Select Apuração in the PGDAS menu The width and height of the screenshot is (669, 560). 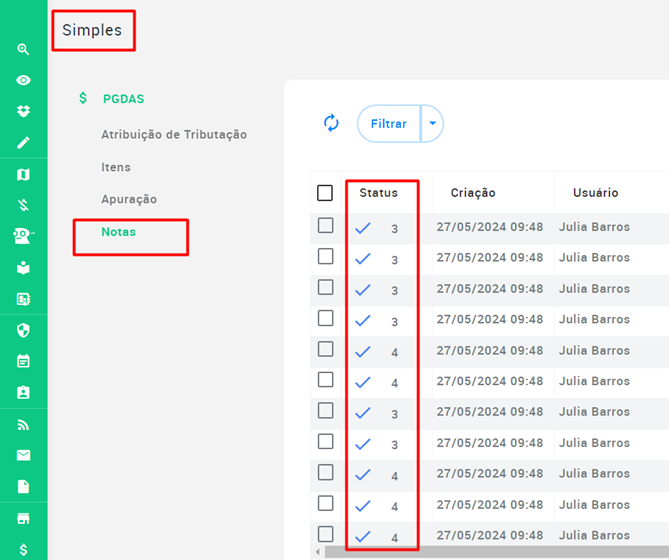[x=129, y=199]
